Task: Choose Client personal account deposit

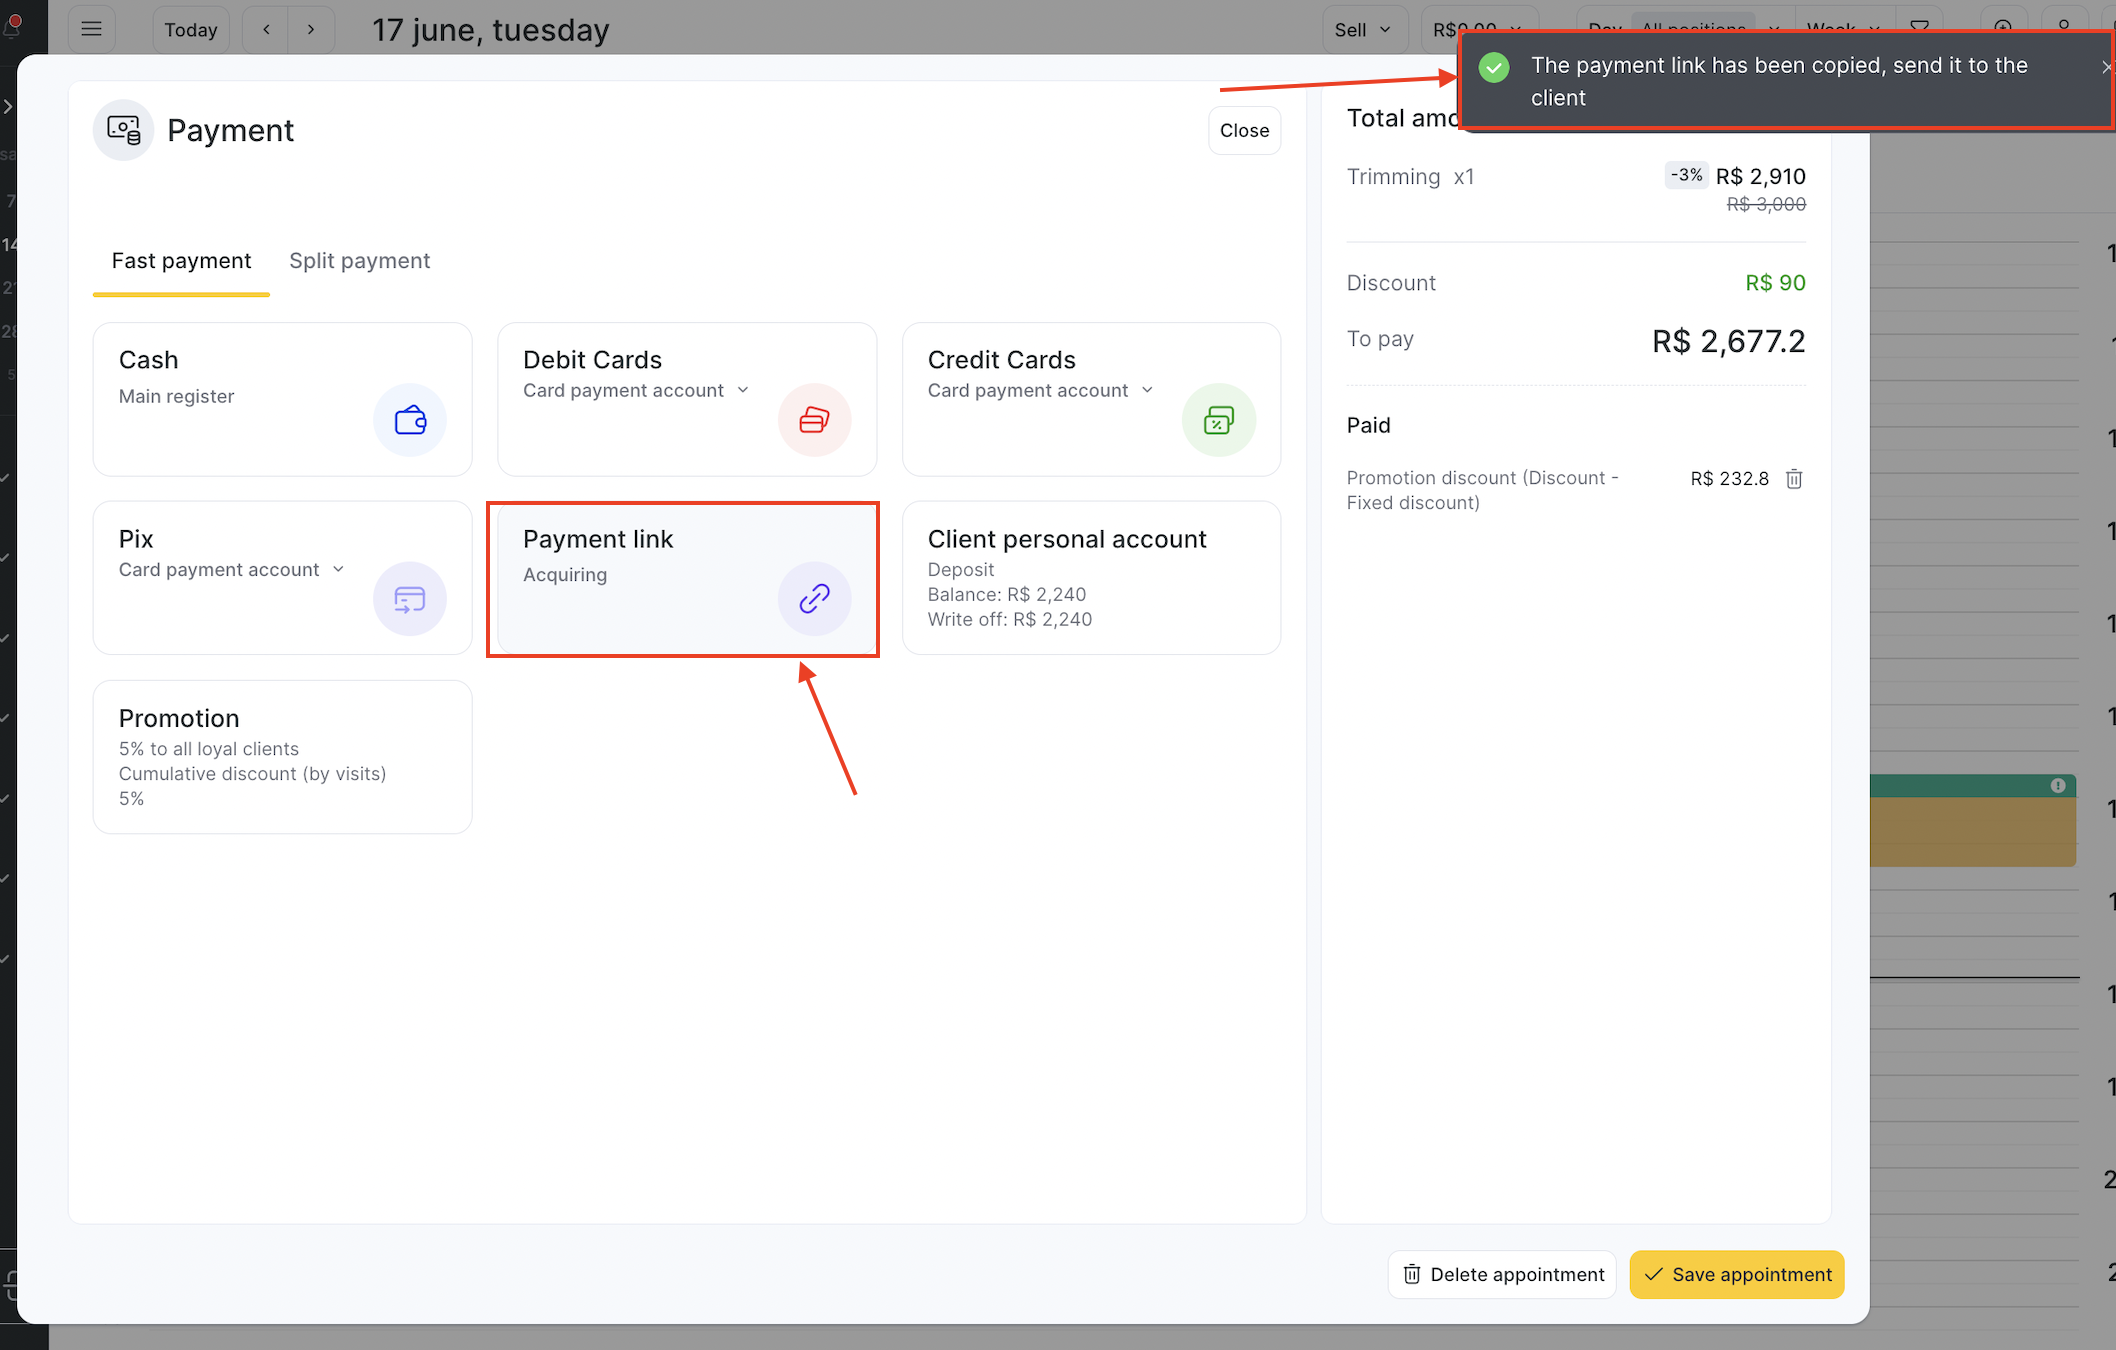Action: tap(1091, 578)
